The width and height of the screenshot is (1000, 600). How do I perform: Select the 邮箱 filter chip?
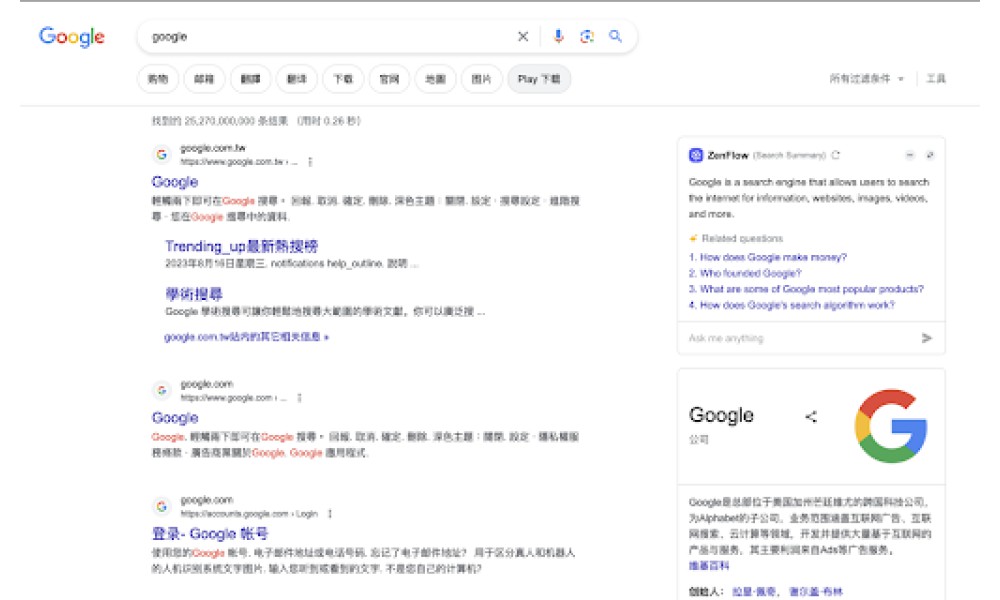(204, 79)
